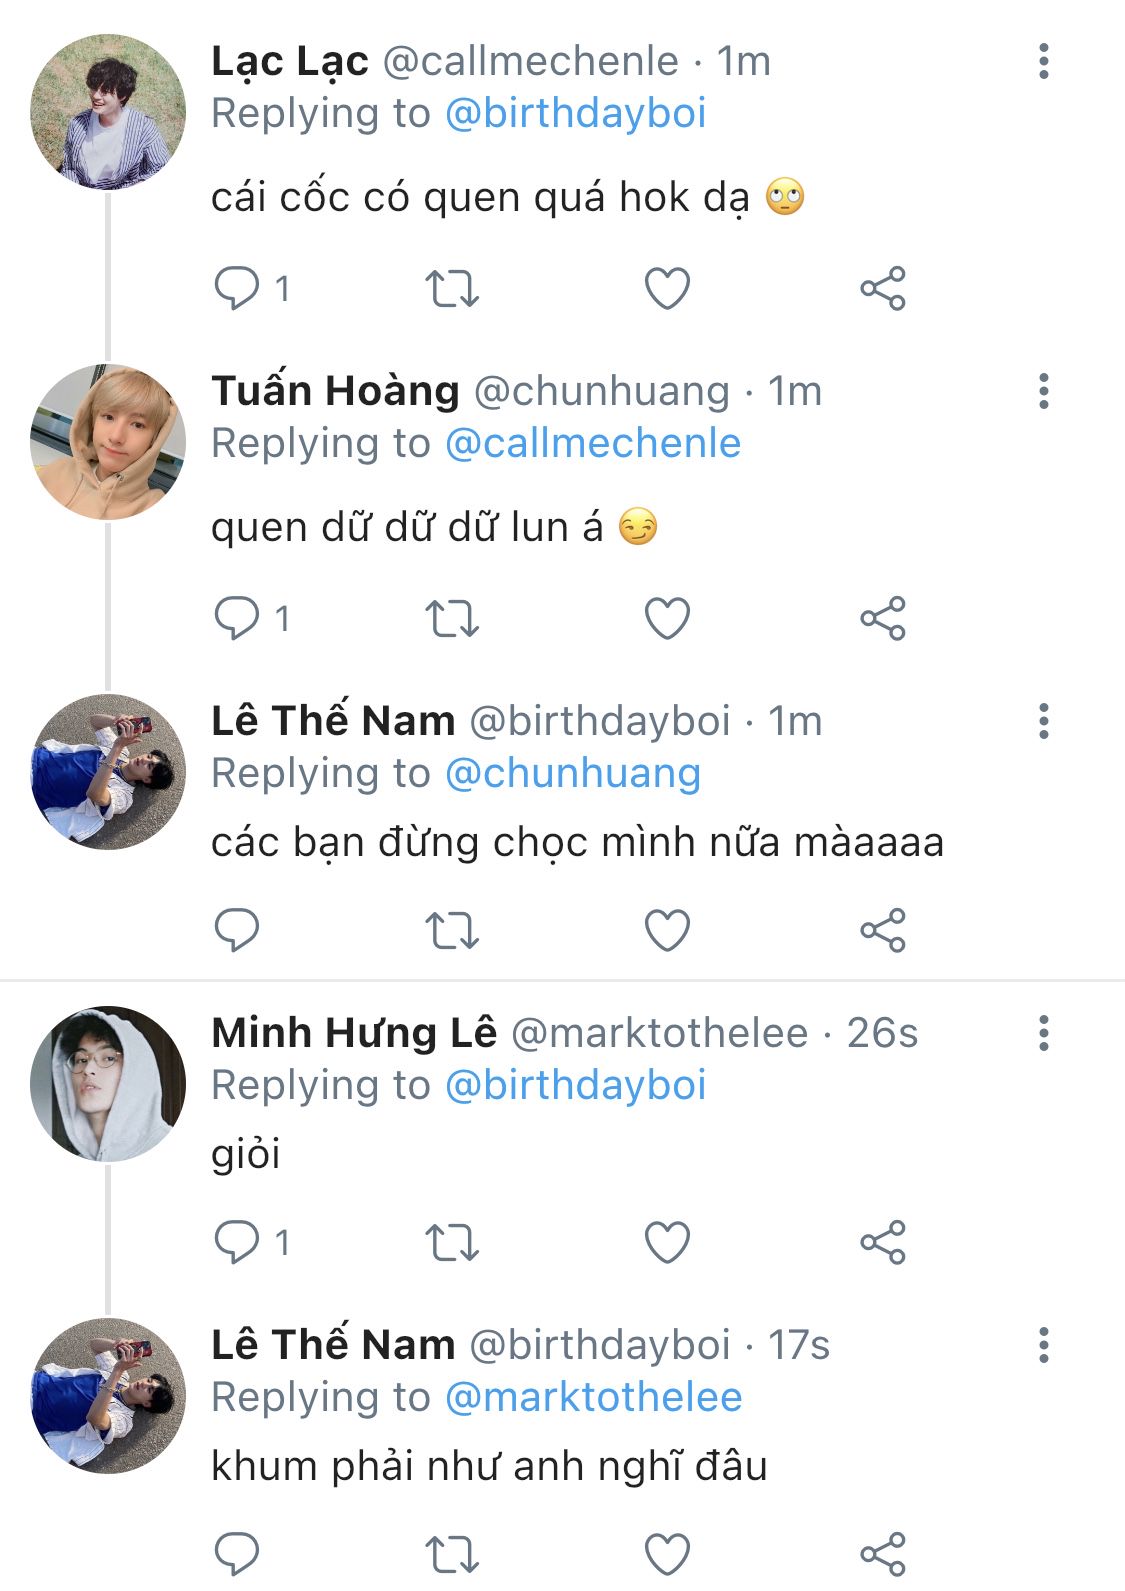Share Lạc Lạc's tweet

(x=882, y=289)
